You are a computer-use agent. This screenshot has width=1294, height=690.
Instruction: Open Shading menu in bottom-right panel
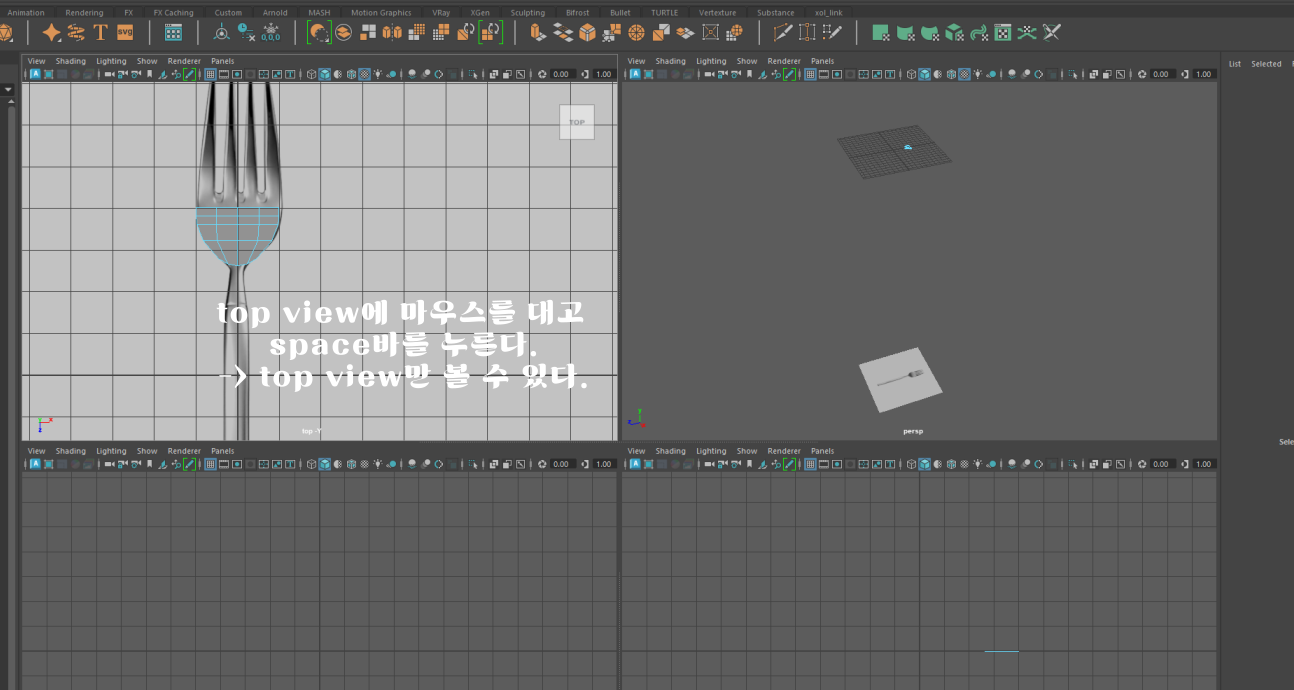pos(670,451)
